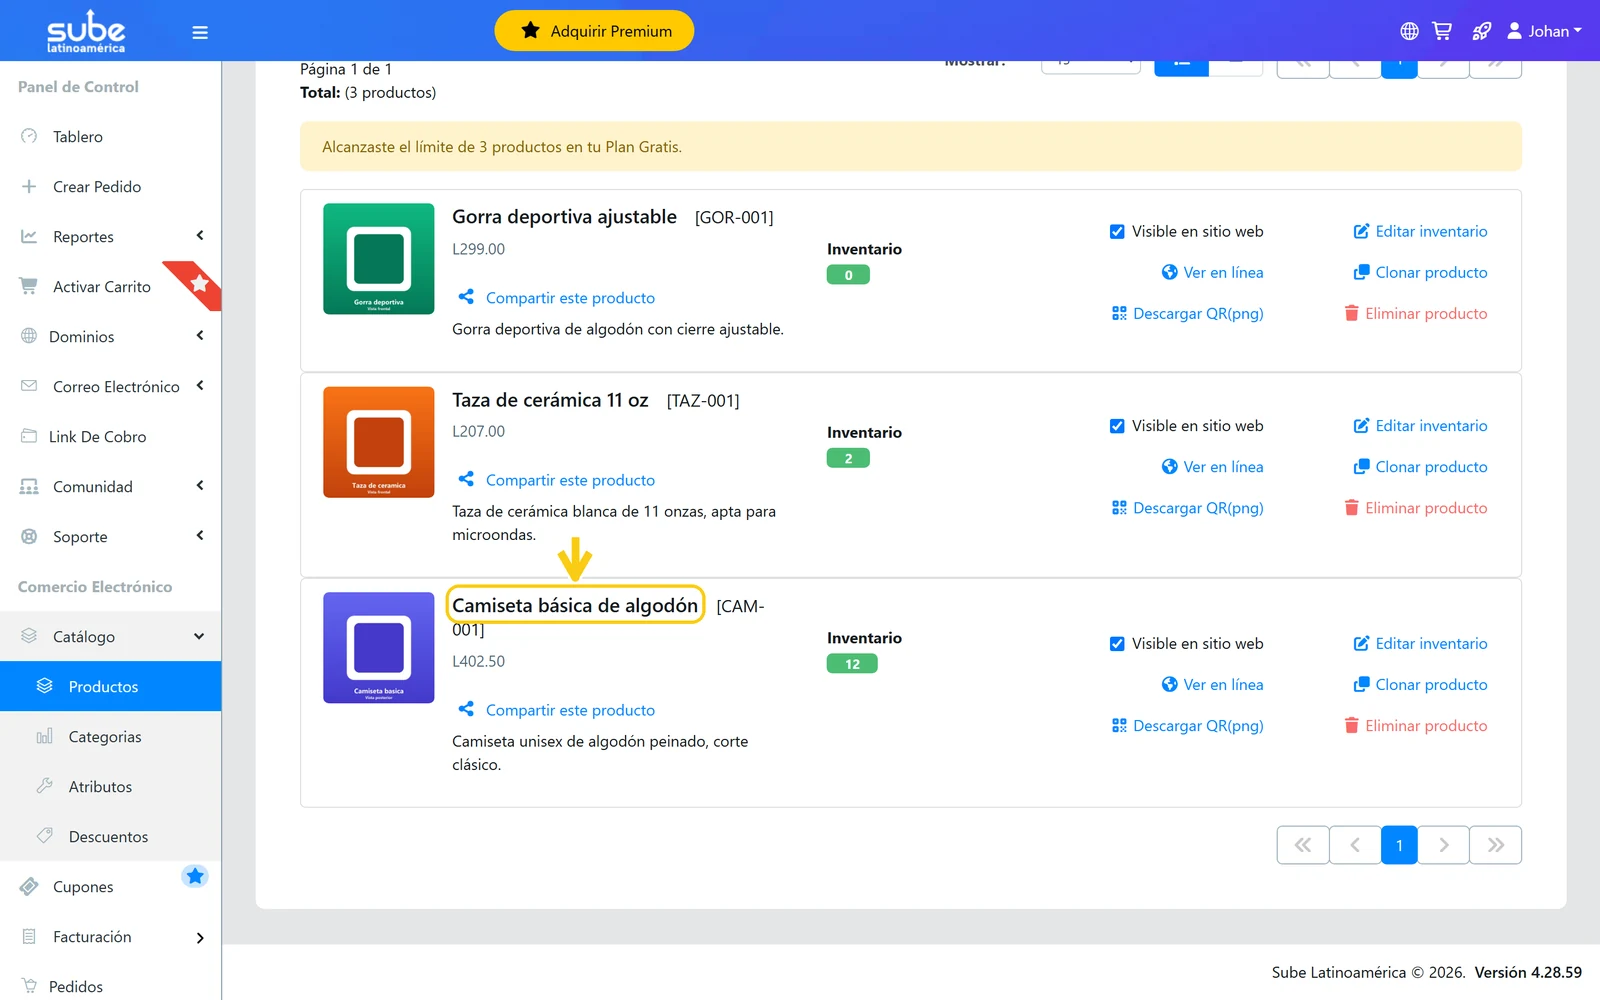
Task: Open the Taza de cerámica thumbnail image
Action: click(x=379, y=442)
